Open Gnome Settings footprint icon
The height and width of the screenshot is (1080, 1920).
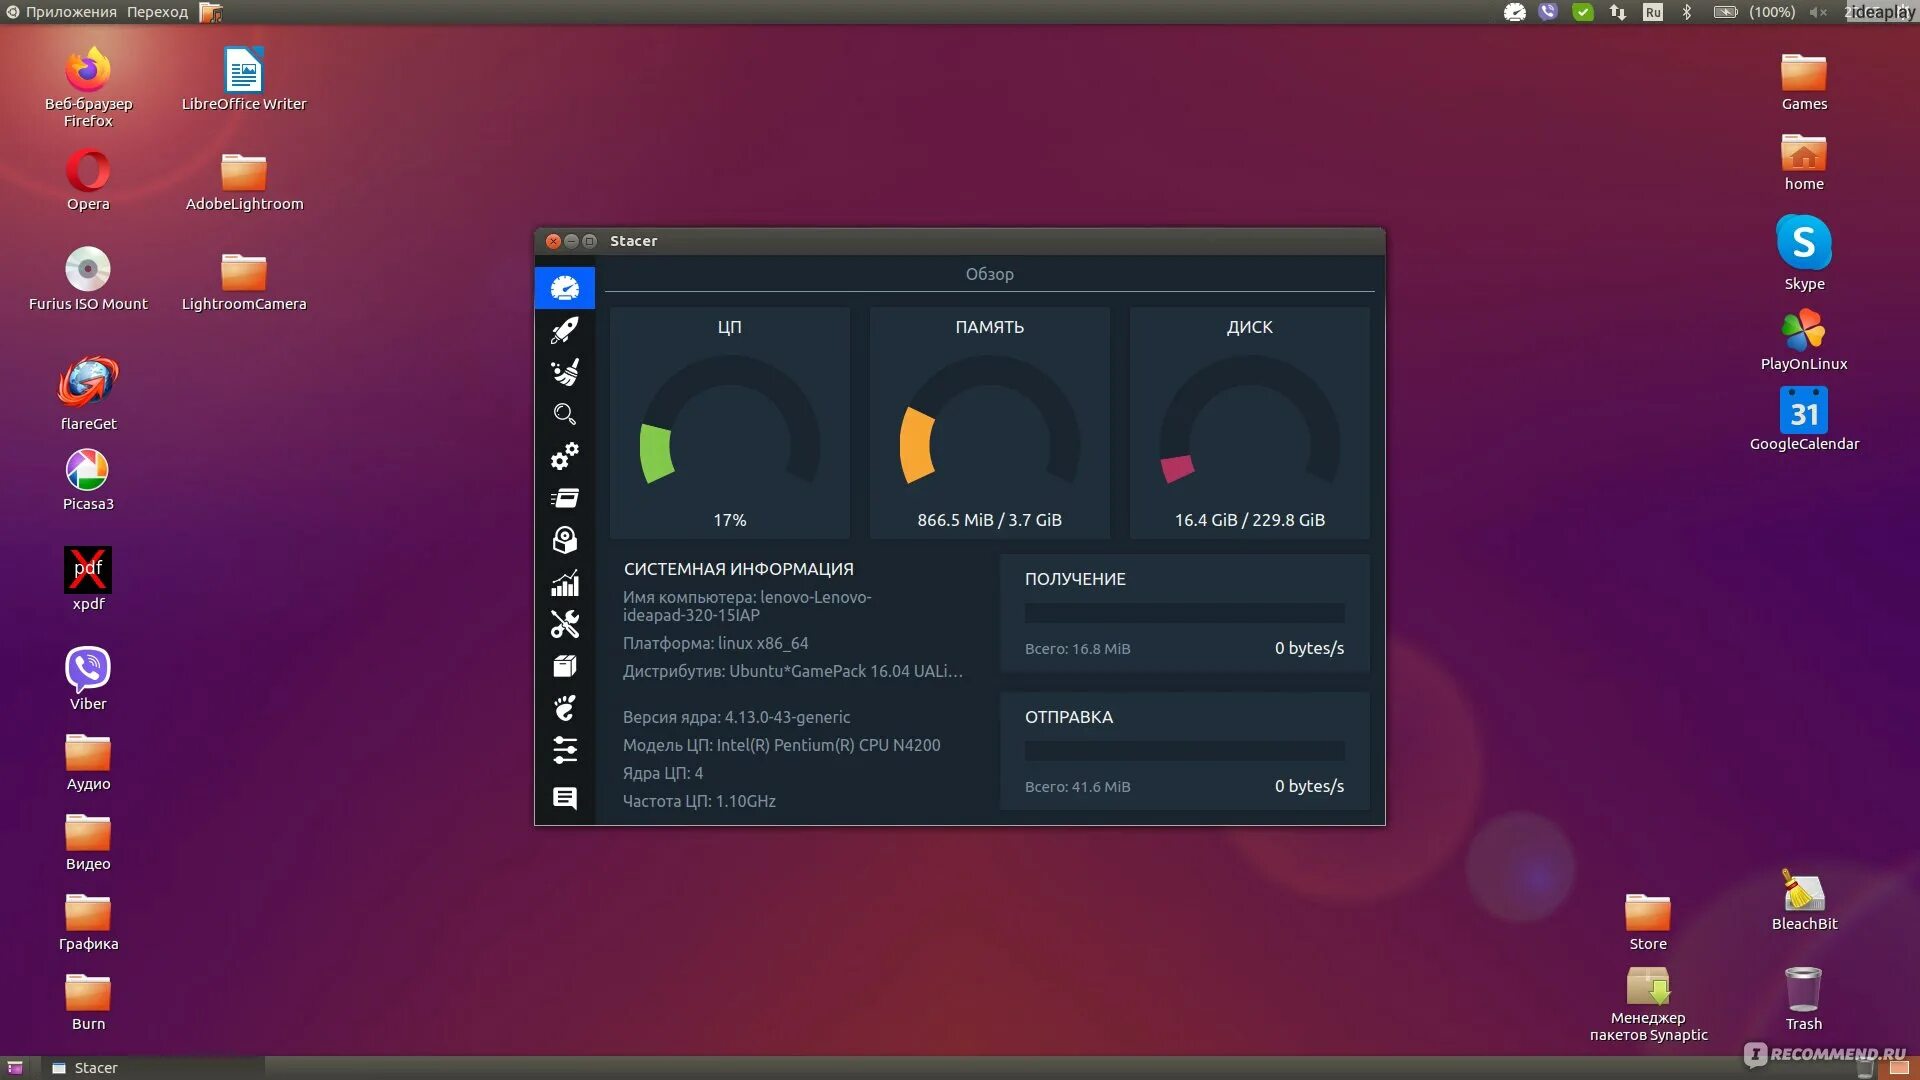click(565, 709)
